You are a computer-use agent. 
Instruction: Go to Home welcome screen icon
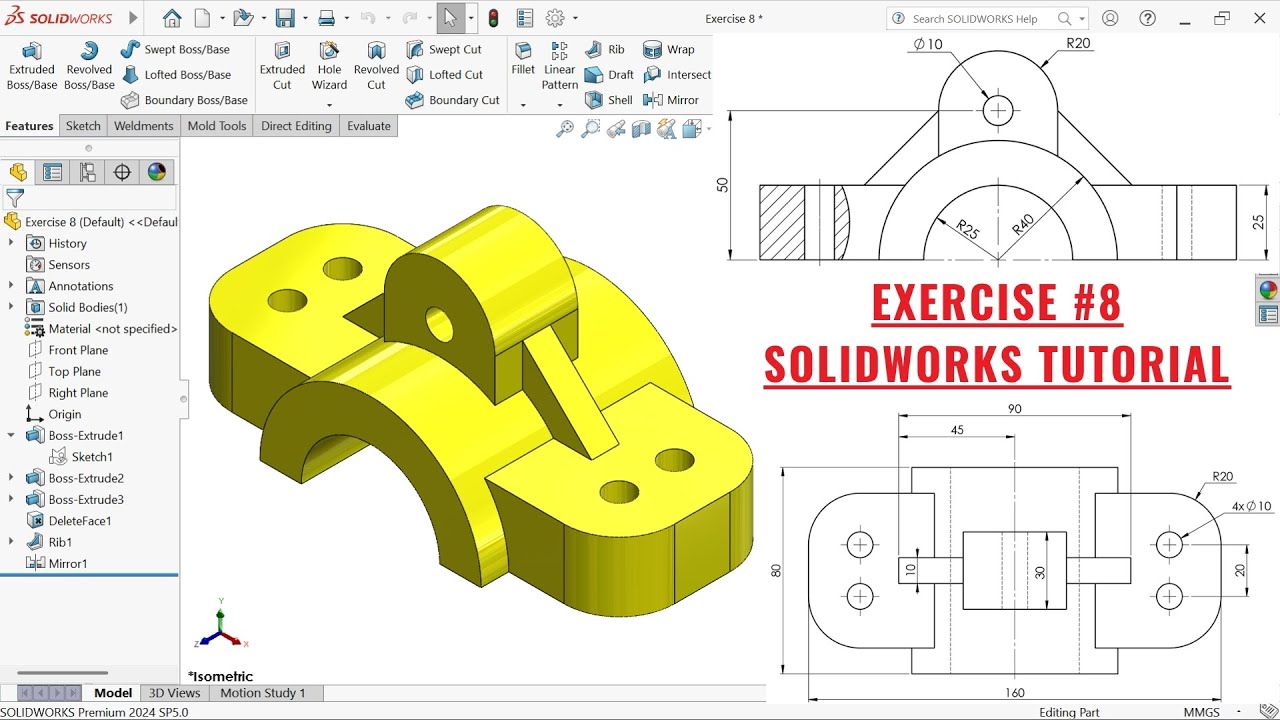(172, 18)
